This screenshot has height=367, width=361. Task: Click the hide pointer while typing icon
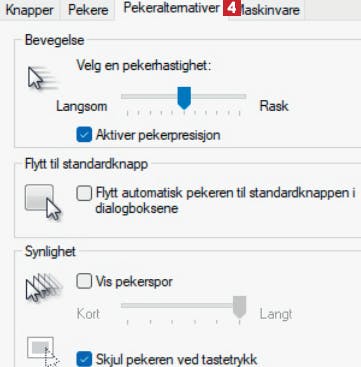(x=43, y=352)
